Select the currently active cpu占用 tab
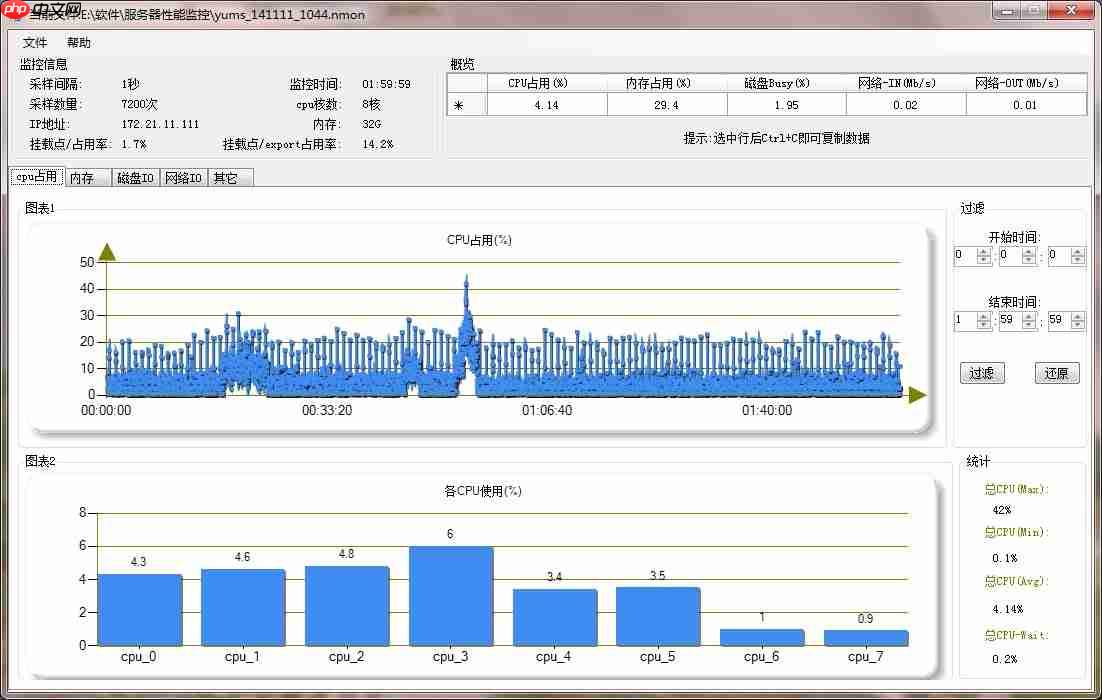The height and width of the screenshot is (700, 1102). pos(36,176)
